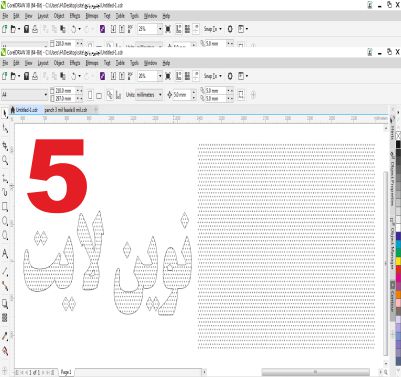Screen dimensions: 401x377
Task: Click the nudge distance stepper arrows
Action: [194, 95]
